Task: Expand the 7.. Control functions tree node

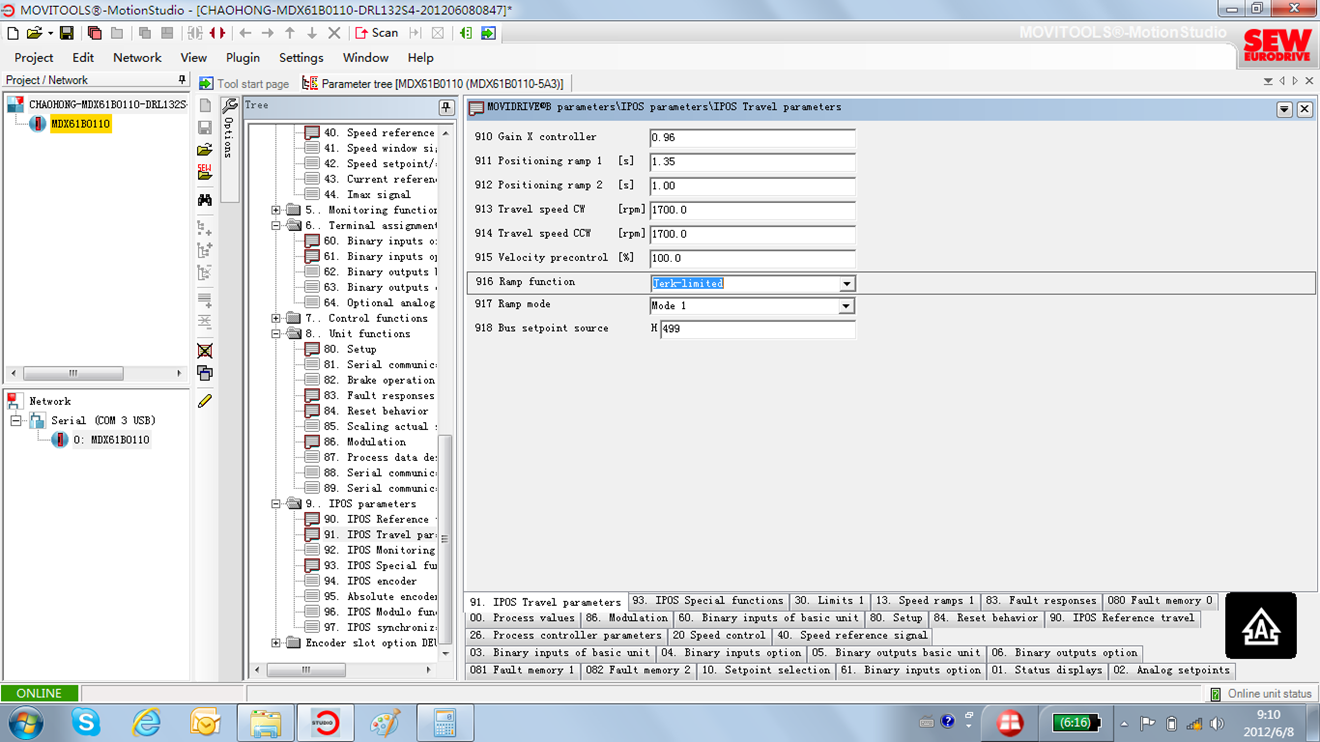Action: tap(276, 319)
